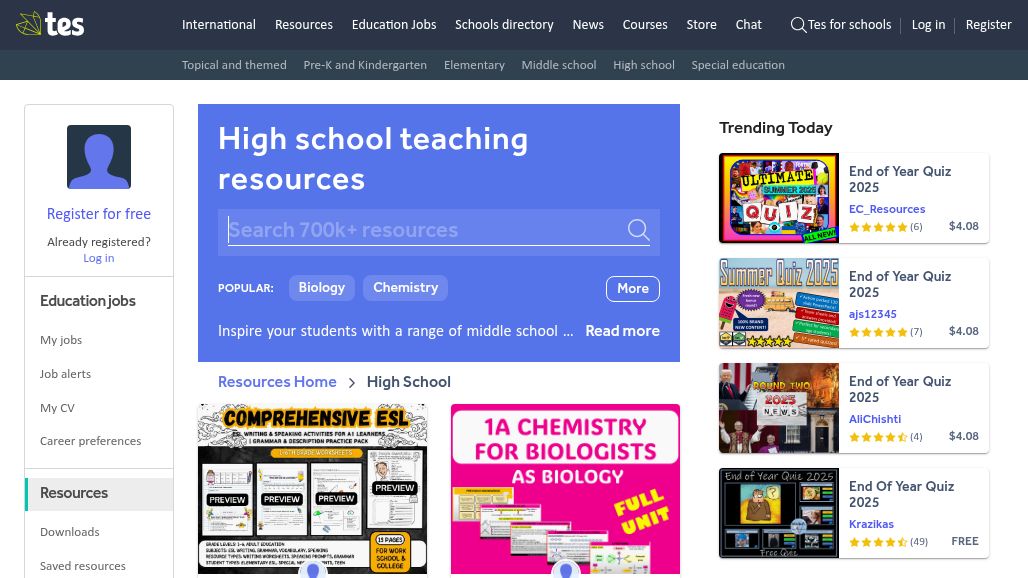Click Tes for schools link

tap(850, 25)
